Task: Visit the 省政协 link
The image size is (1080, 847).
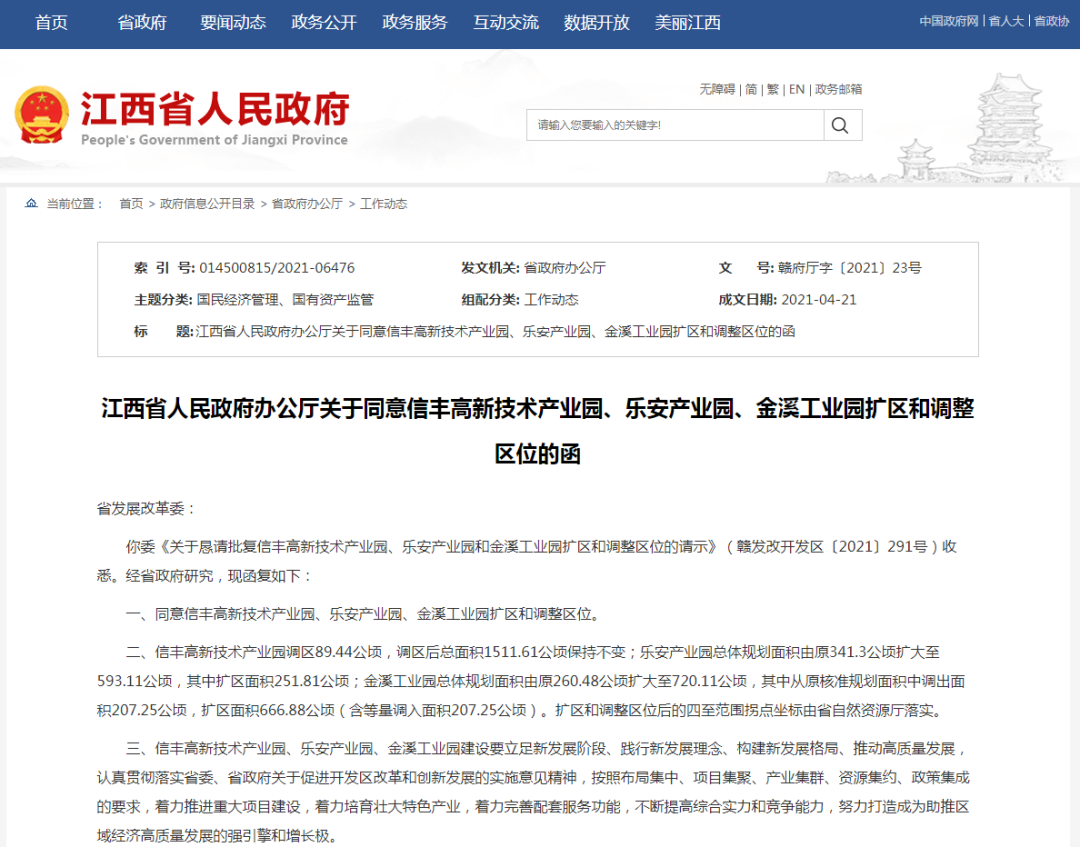Action: click(1051, 21)
